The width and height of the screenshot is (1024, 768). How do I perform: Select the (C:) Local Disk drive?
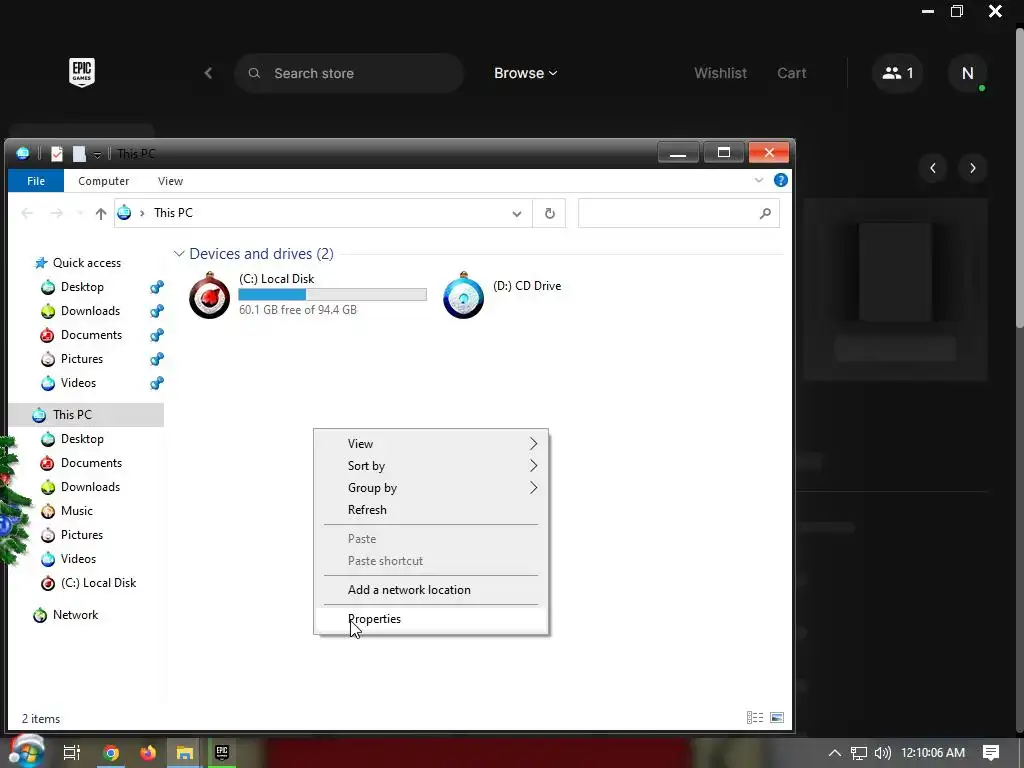click(307, 295)
